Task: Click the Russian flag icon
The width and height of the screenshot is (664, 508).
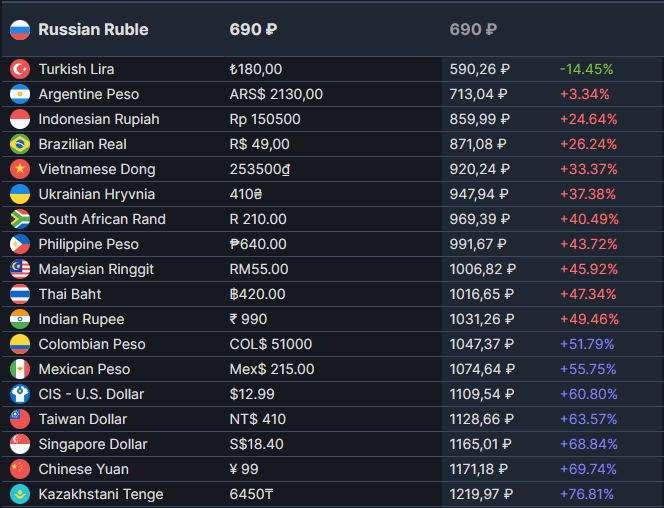Action: tap(20, 30)
